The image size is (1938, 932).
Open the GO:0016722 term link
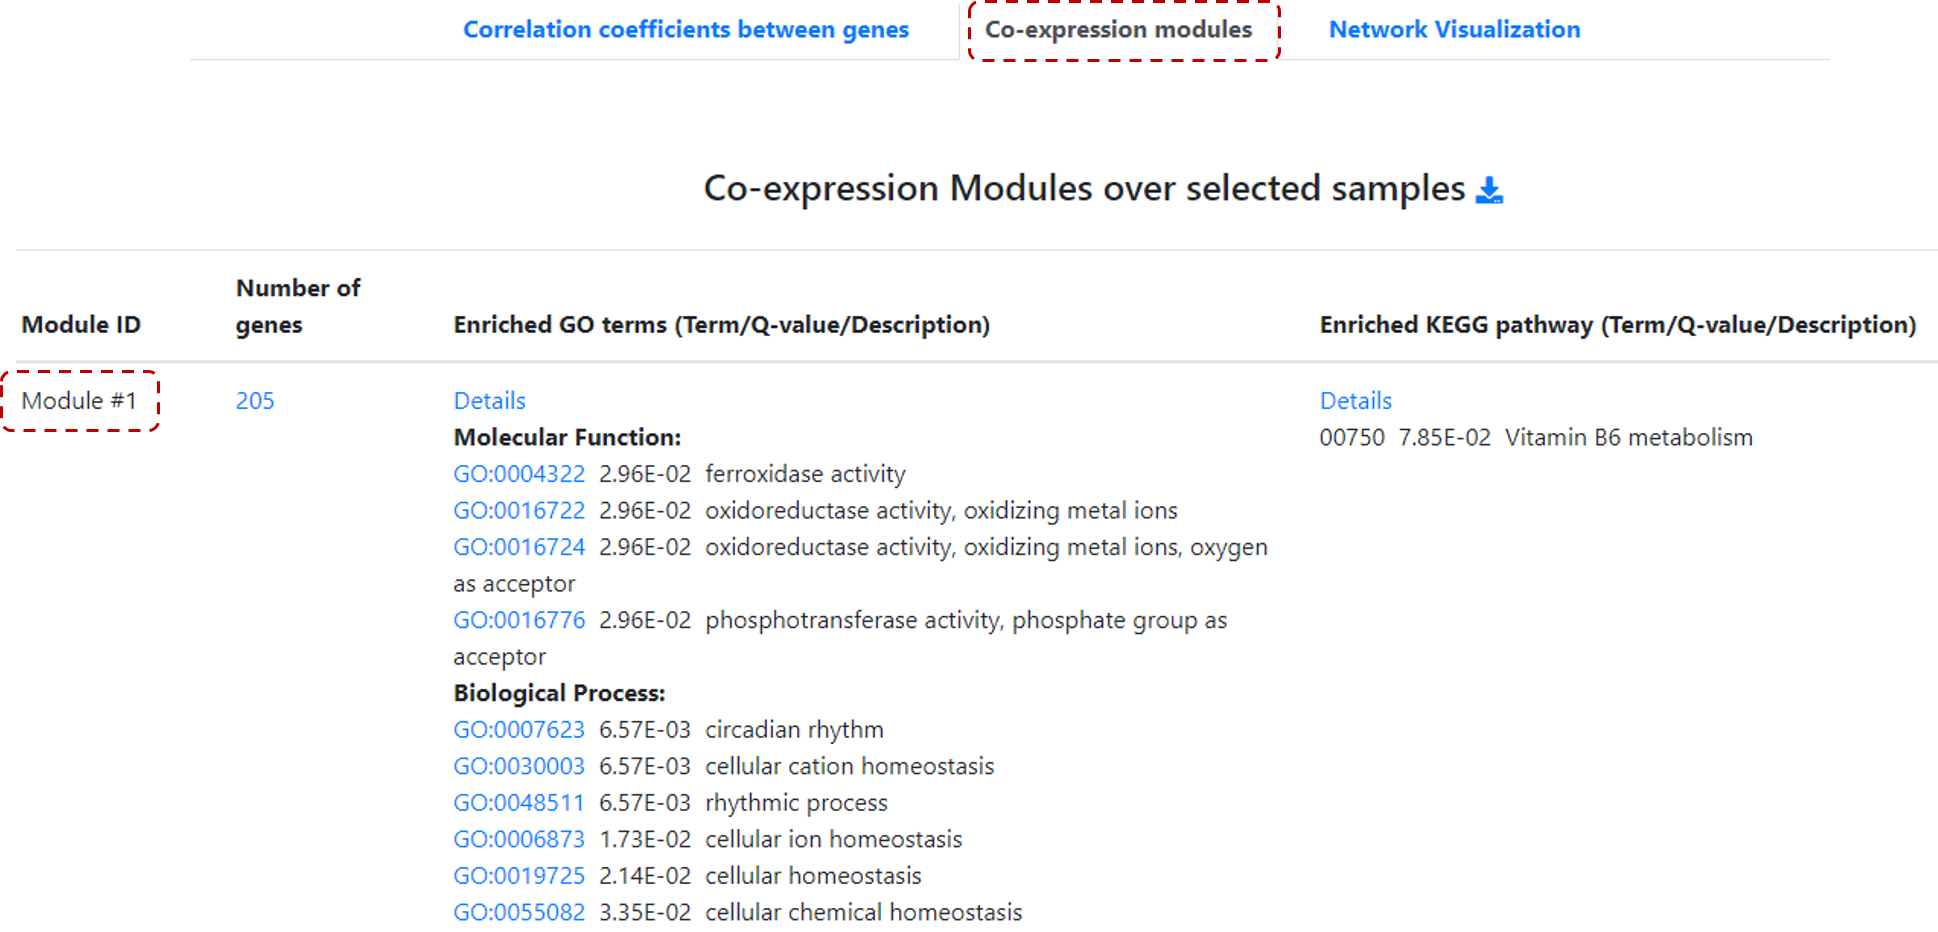click(x=519, y=511)
